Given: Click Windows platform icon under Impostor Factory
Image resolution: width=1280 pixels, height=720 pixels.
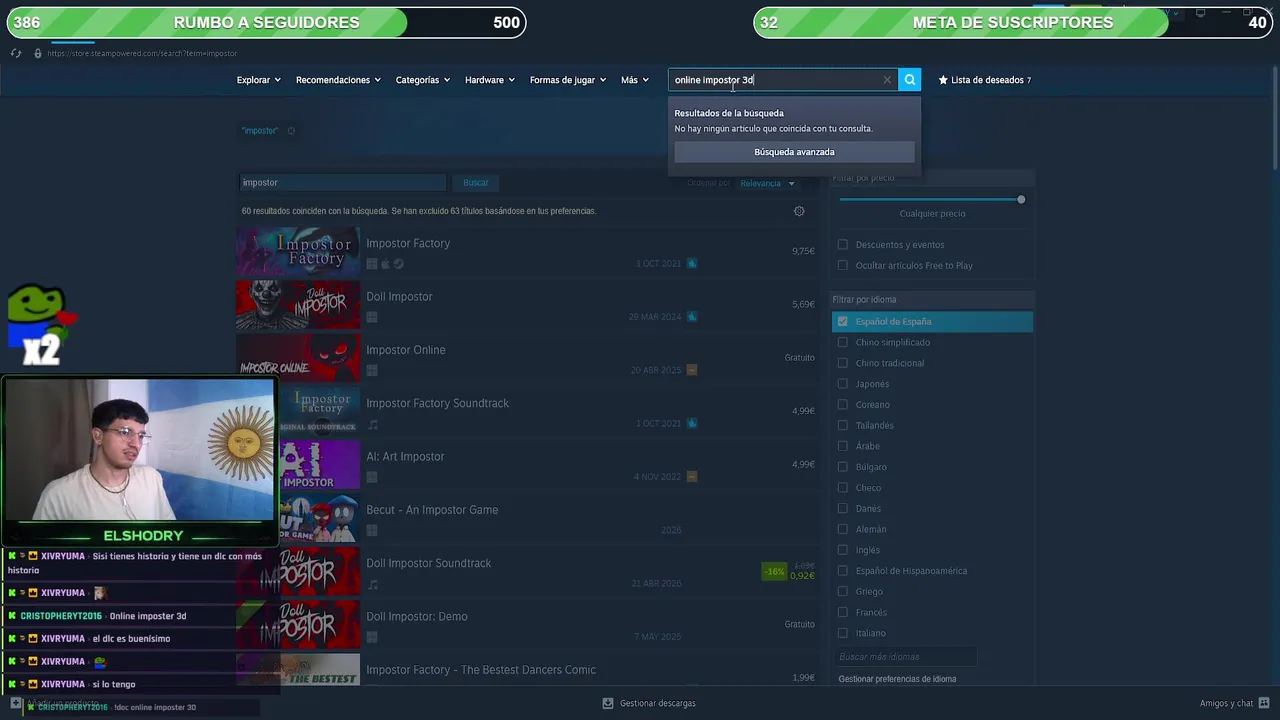Looking at the screenshot, I should tap(372, 264).
